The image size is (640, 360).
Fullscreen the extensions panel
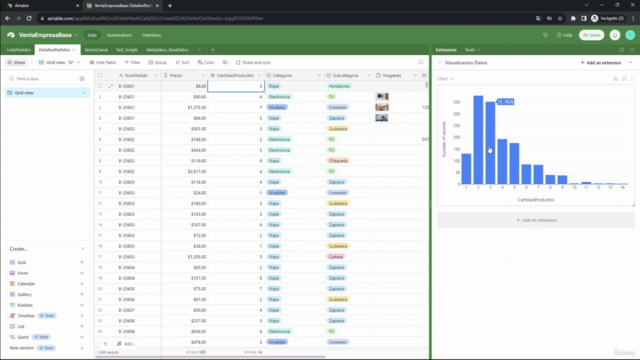point(621,50)
